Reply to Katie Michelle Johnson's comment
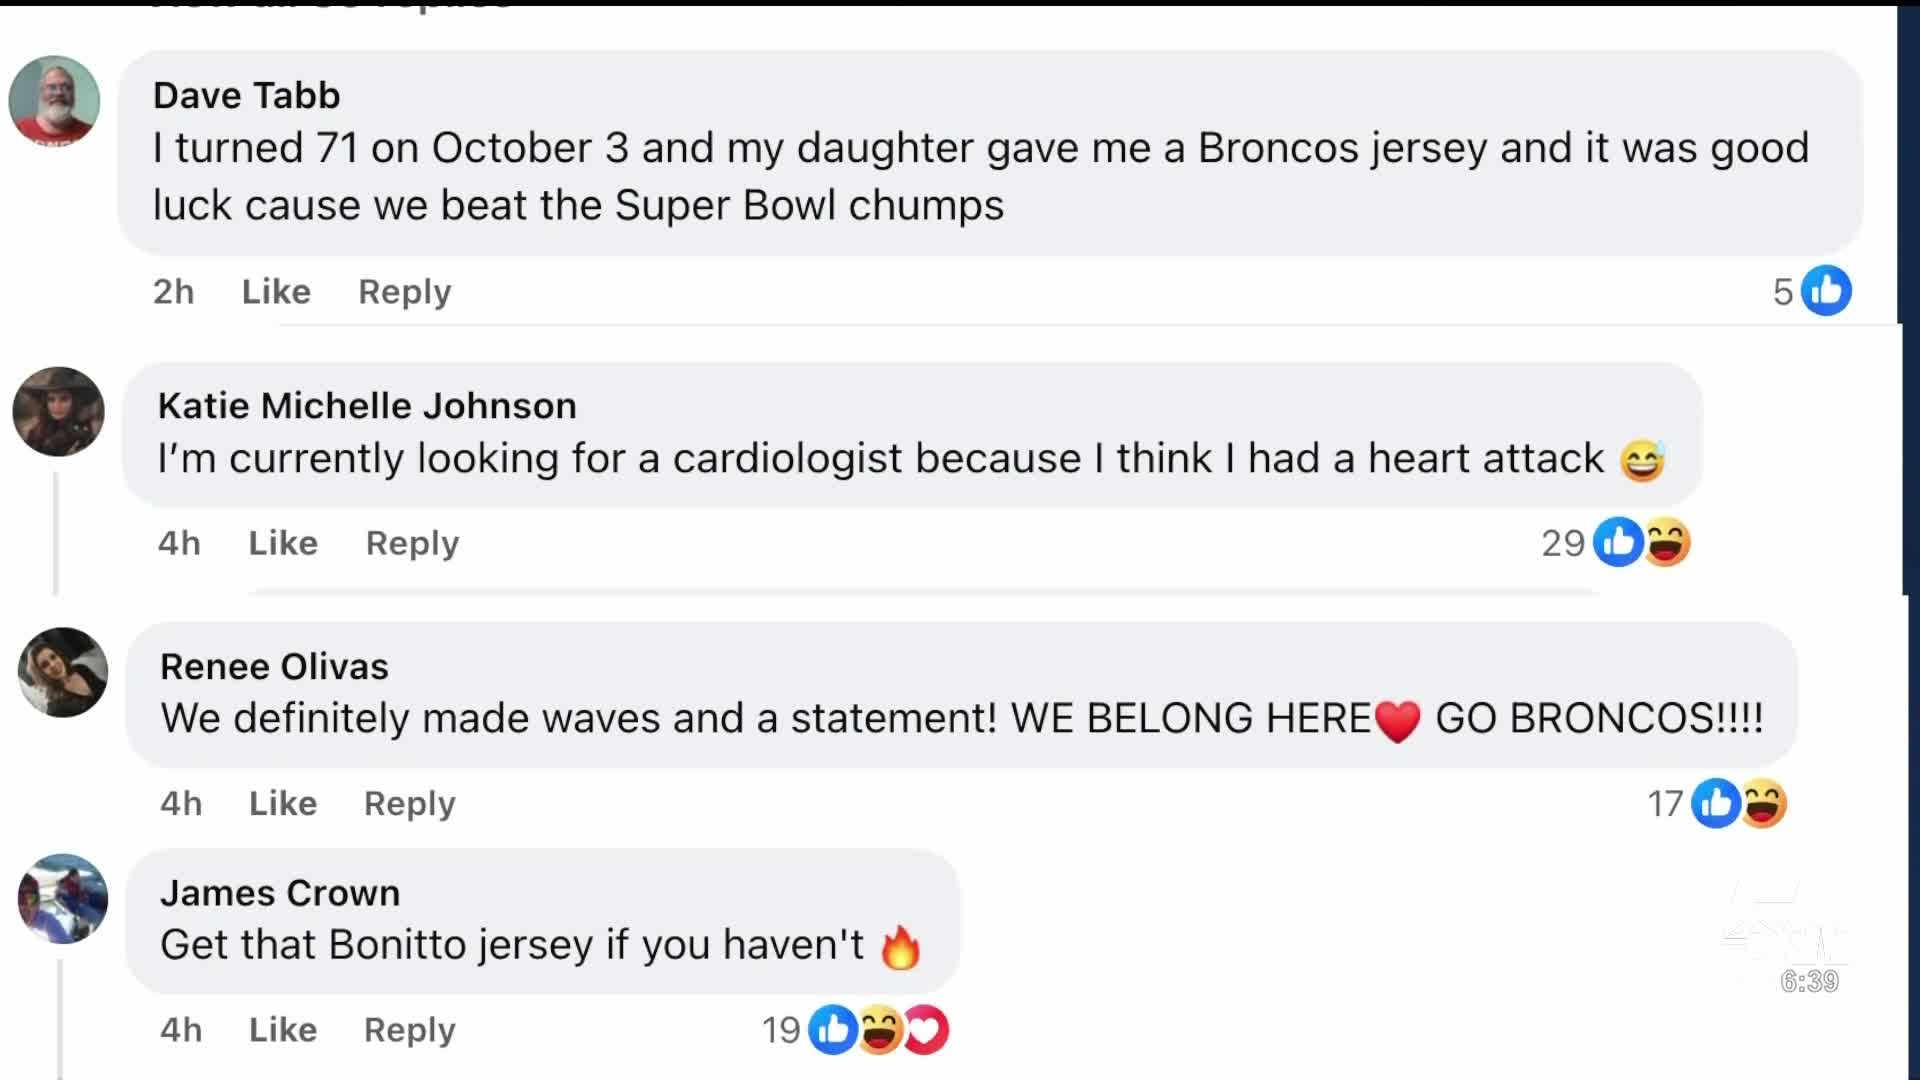Viewport: 1920px width, 1080px height. 412,543
